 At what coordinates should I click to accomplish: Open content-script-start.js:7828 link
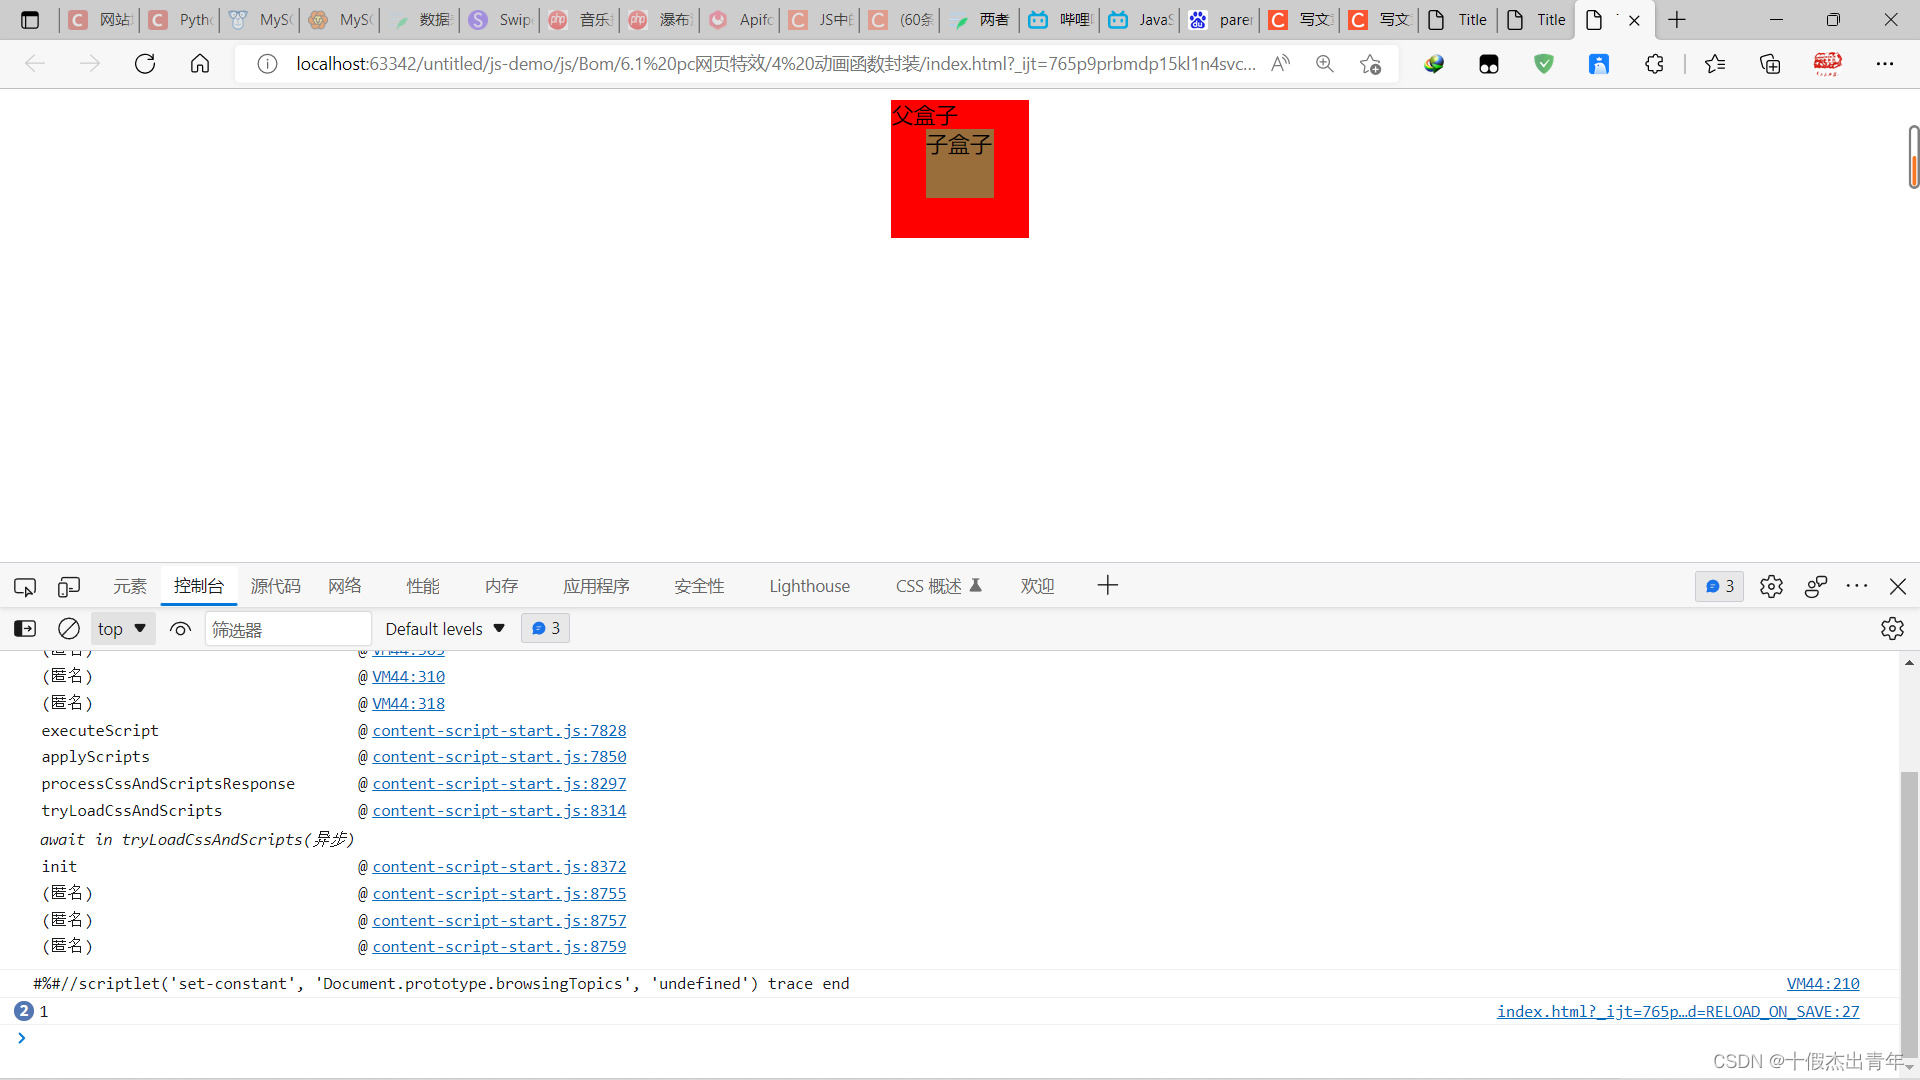coord(499,731)
